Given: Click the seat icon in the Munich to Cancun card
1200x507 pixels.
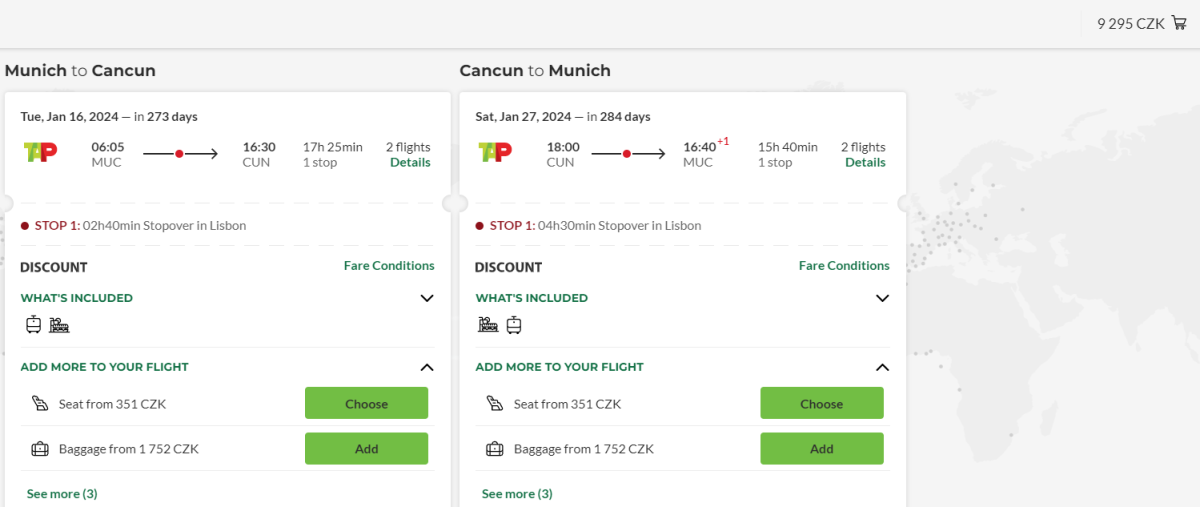Looking at the screenshot, I should [x=39, y=404].
